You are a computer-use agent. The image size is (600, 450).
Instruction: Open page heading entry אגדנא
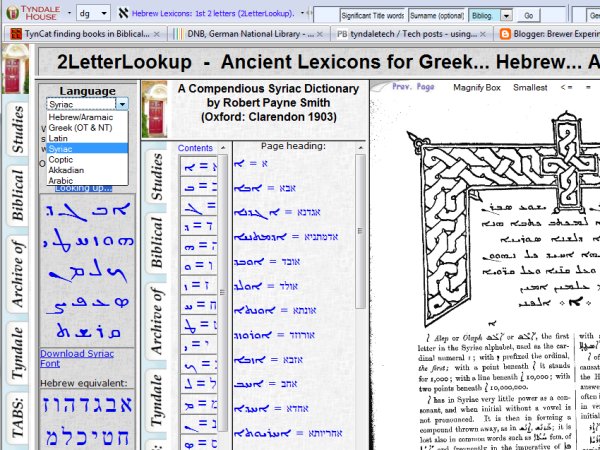click(x=277, y=212)
